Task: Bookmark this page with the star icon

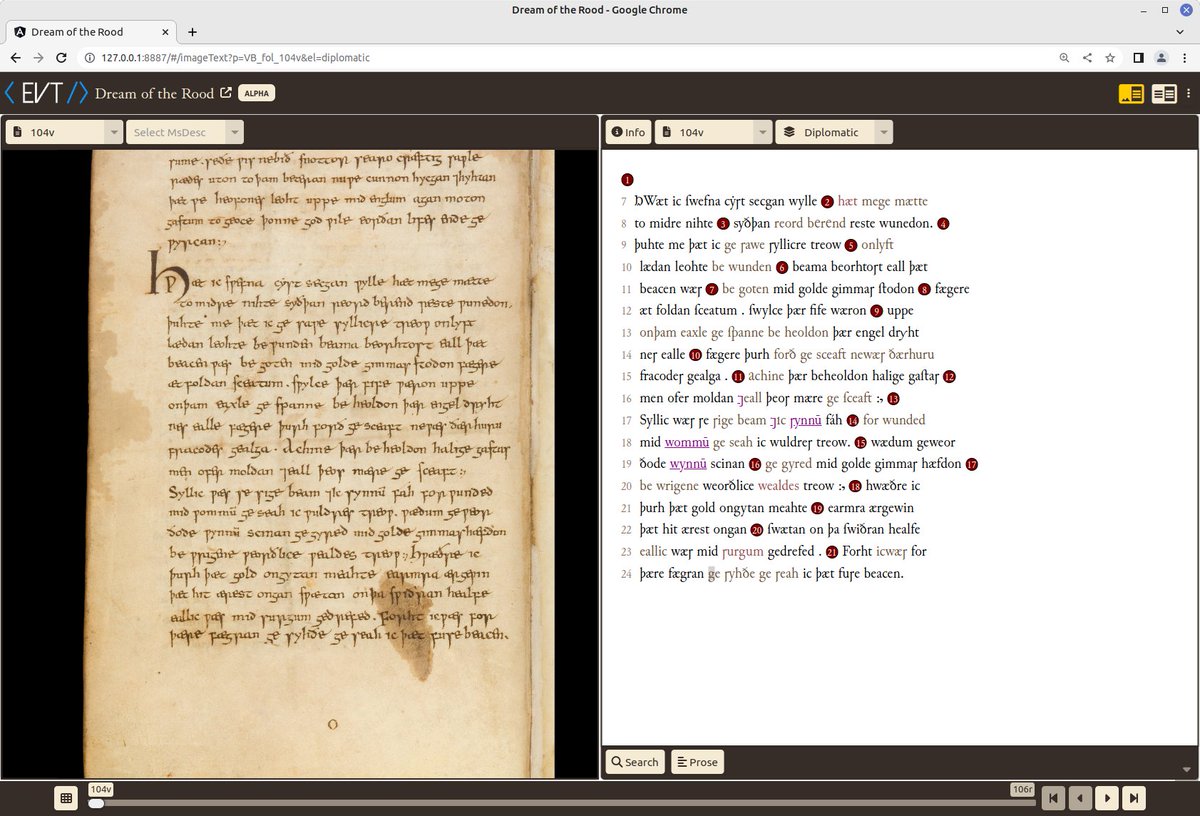Action: [x=1110, y=58]
